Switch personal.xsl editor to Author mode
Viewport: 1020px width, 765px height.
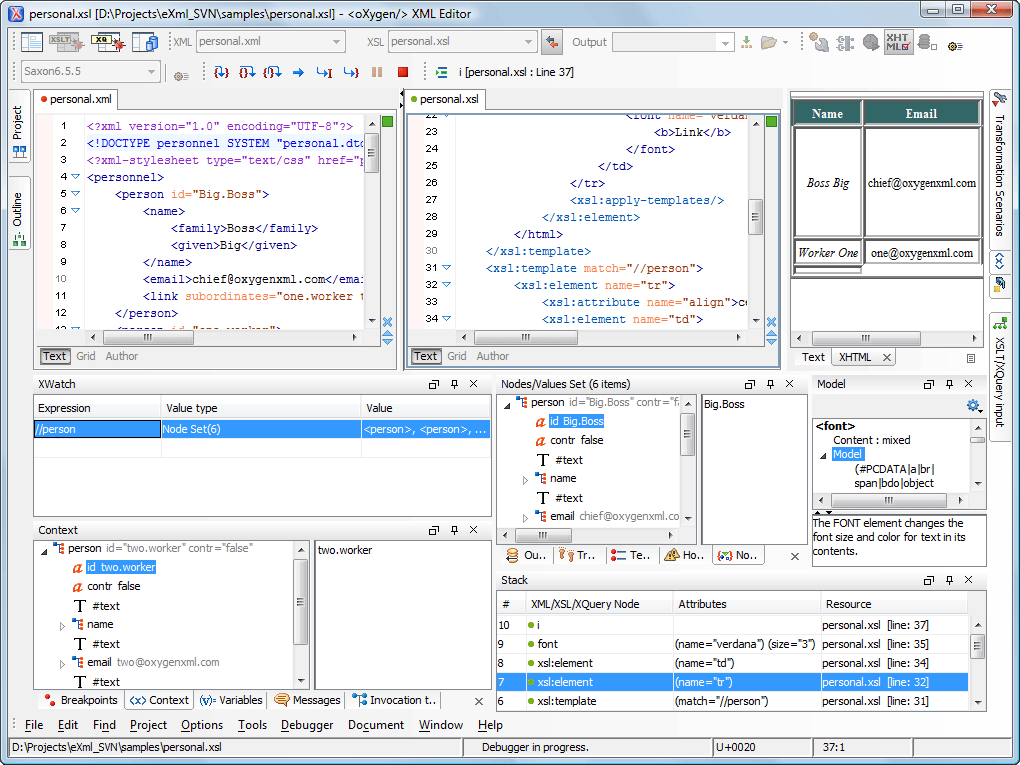coord(492,356)
